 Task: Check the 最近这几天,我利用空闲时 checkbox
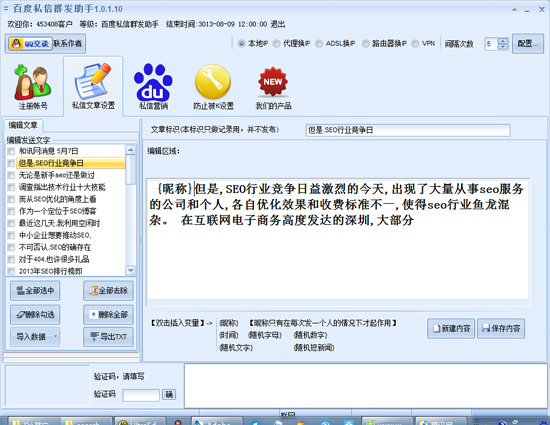(x=11, y=223)
